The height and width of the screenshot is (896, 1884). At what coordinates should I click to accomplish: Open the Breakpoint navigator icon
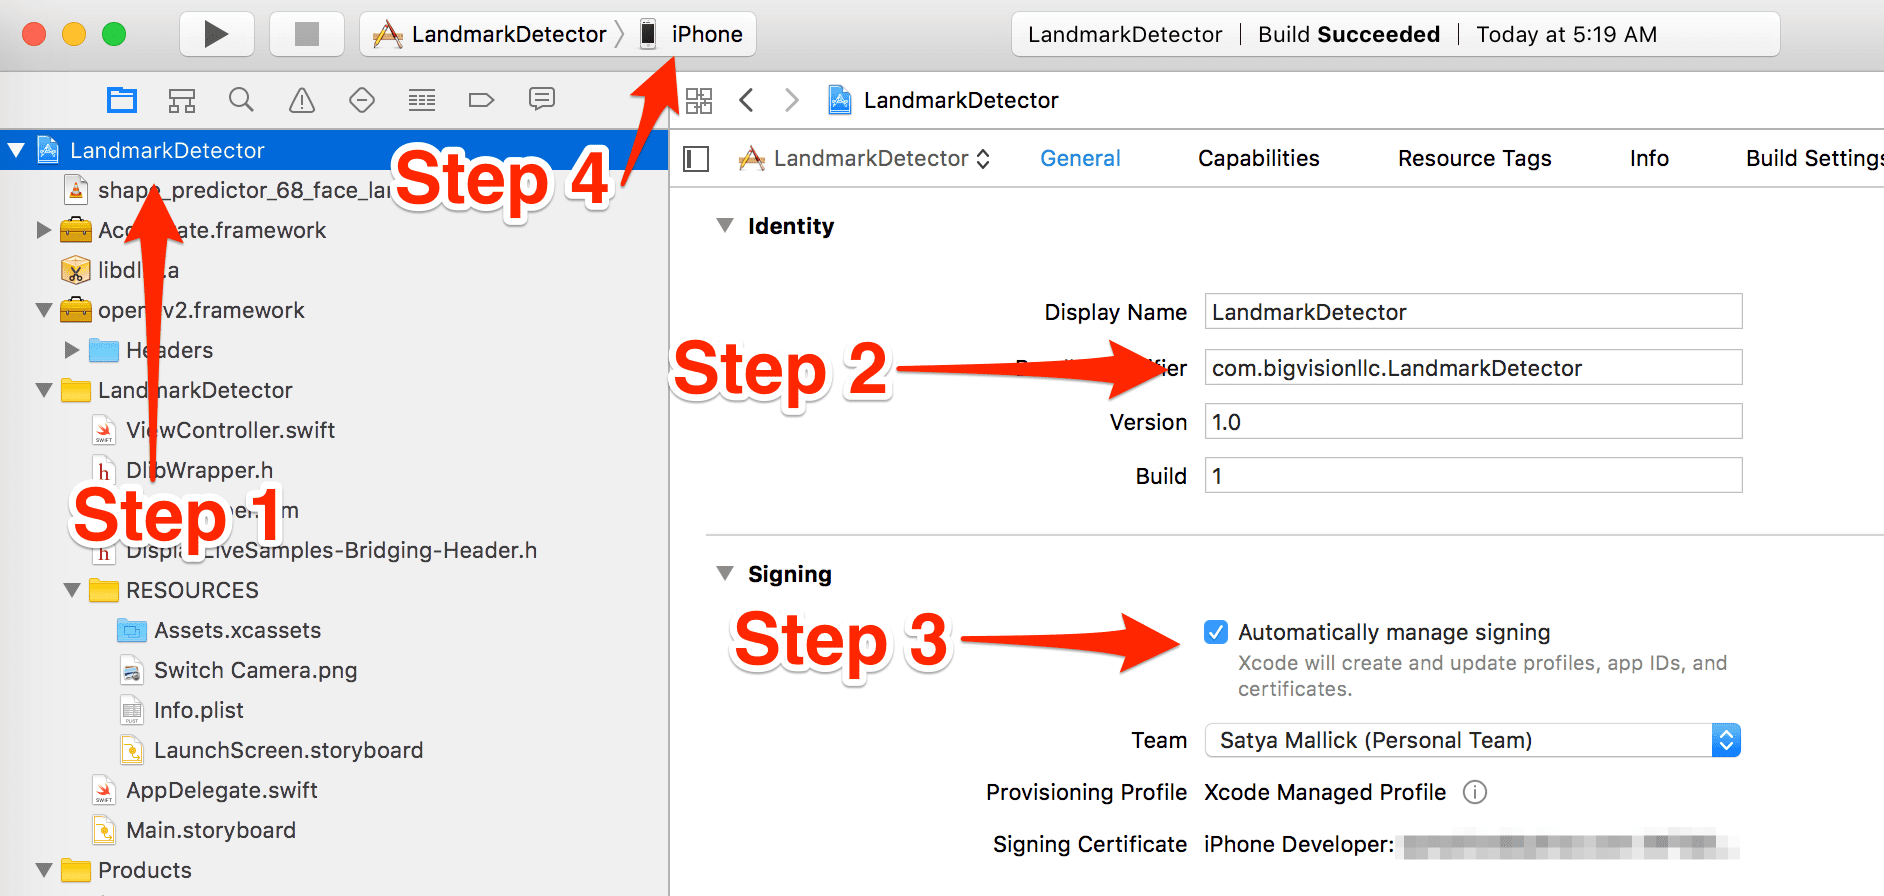click(481, 100)
